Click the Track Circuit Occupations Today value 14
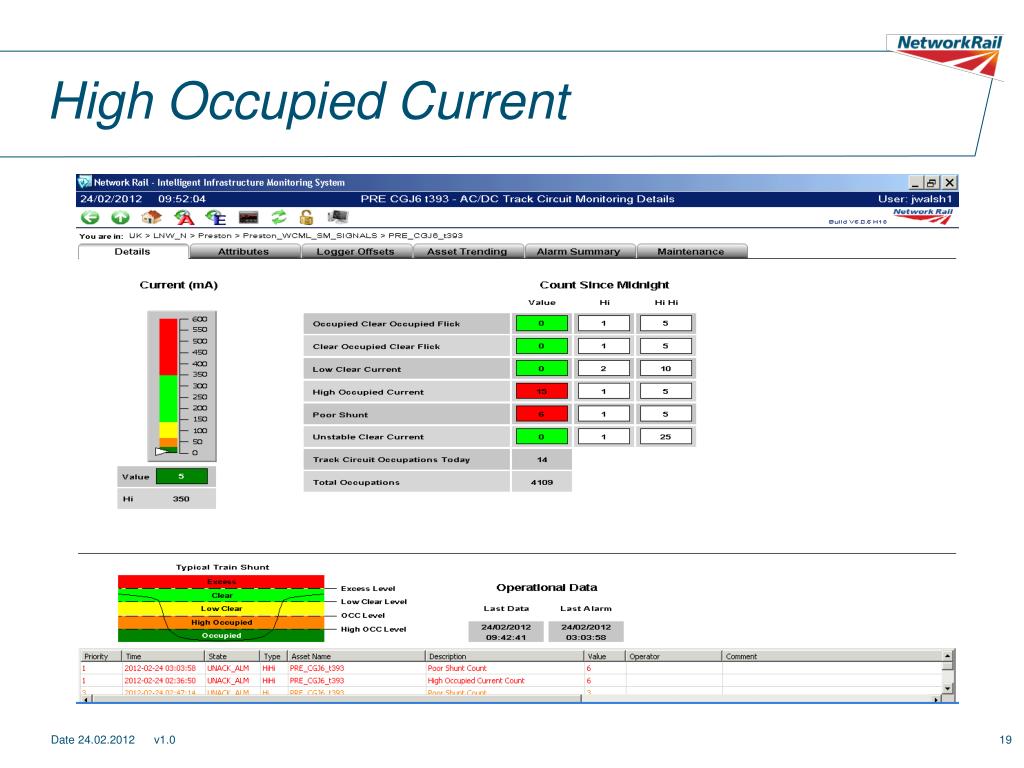The image size is (1024, 768). click(542, 459)
